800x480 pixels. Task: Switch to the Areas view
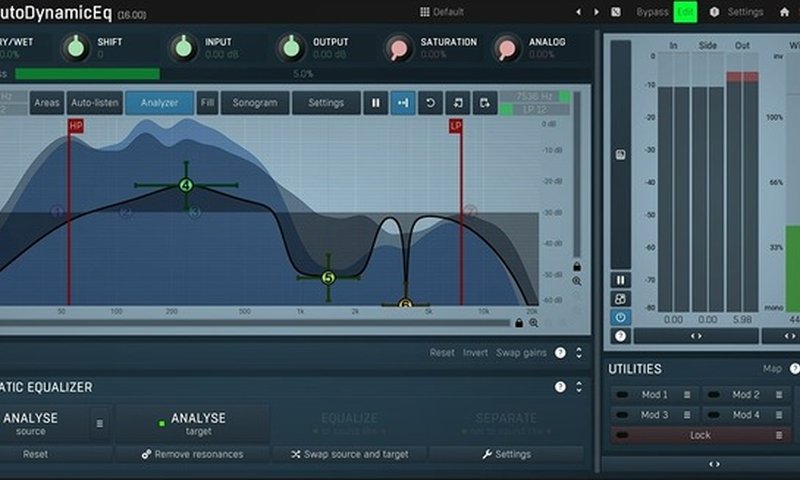click(x=47, y=103)
